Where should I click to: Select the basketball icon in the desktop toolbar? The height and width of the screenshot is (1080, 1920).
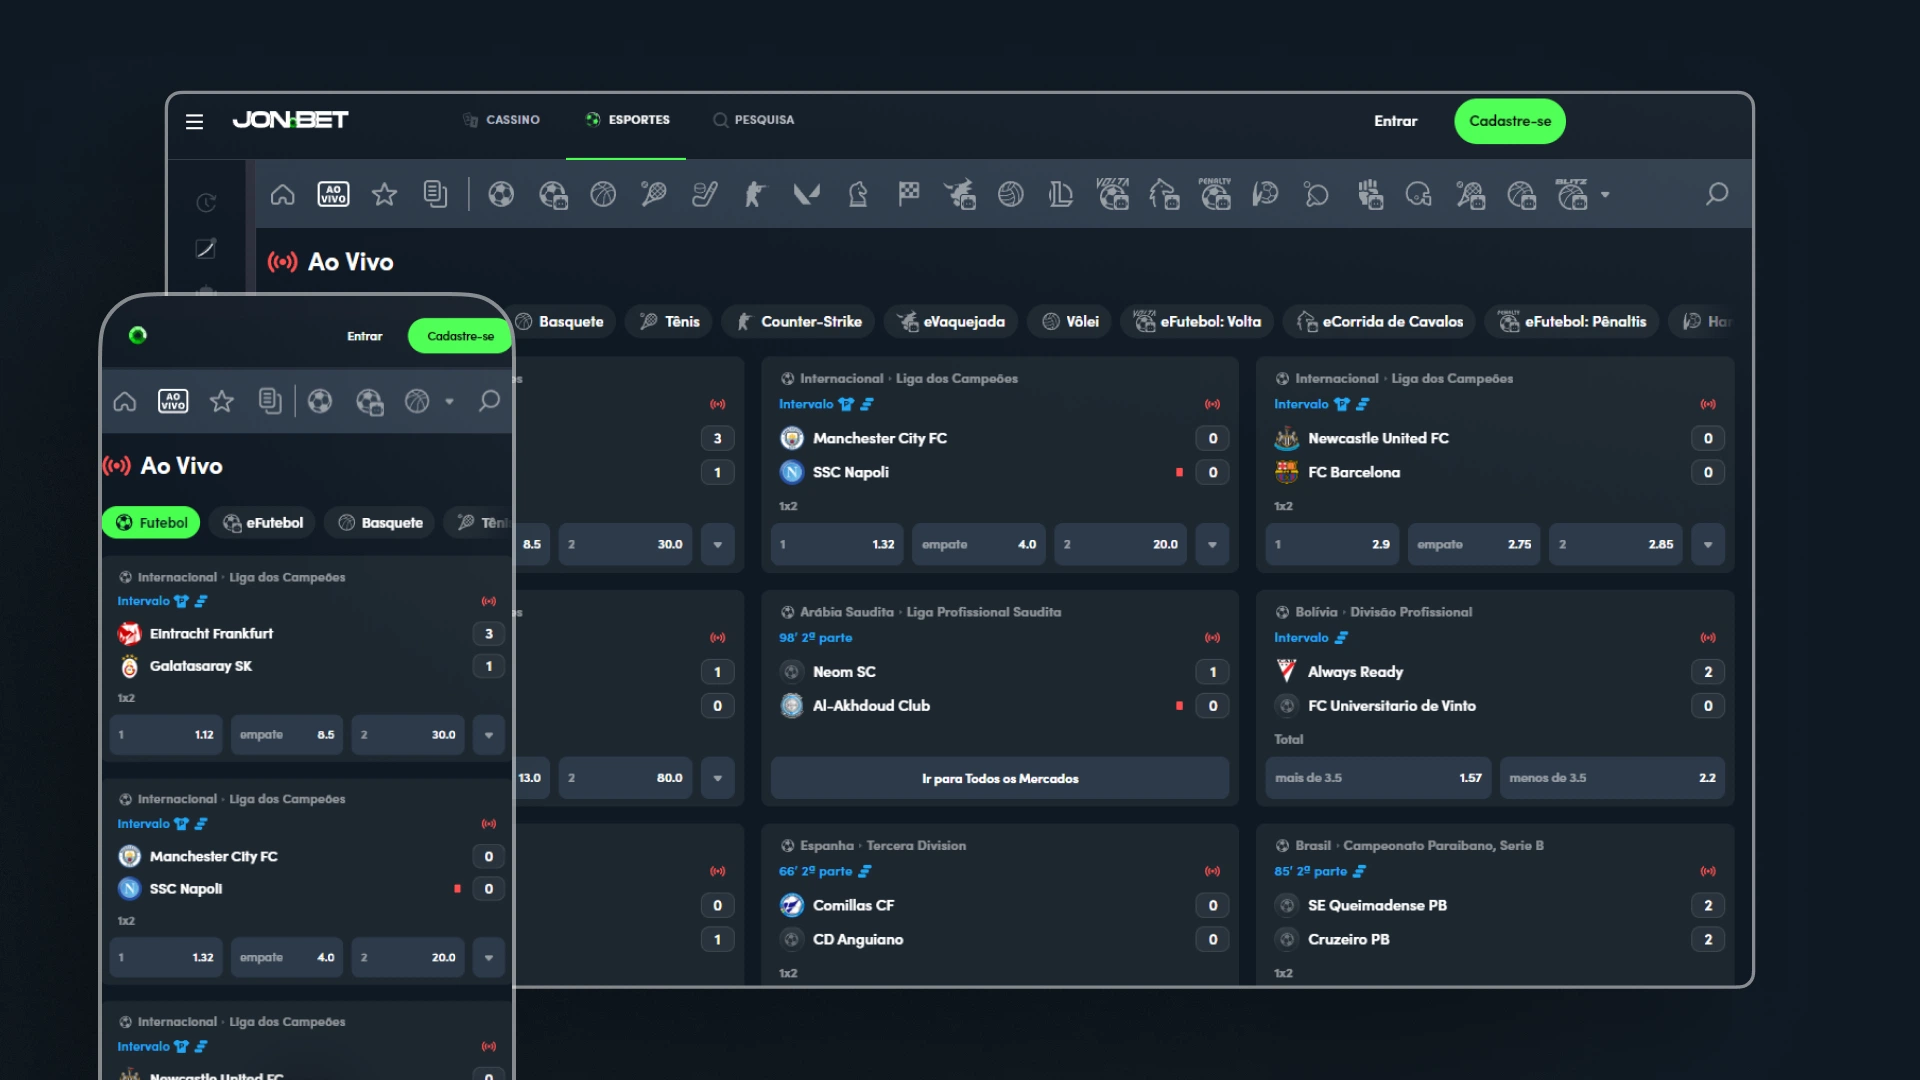point(603,194)
